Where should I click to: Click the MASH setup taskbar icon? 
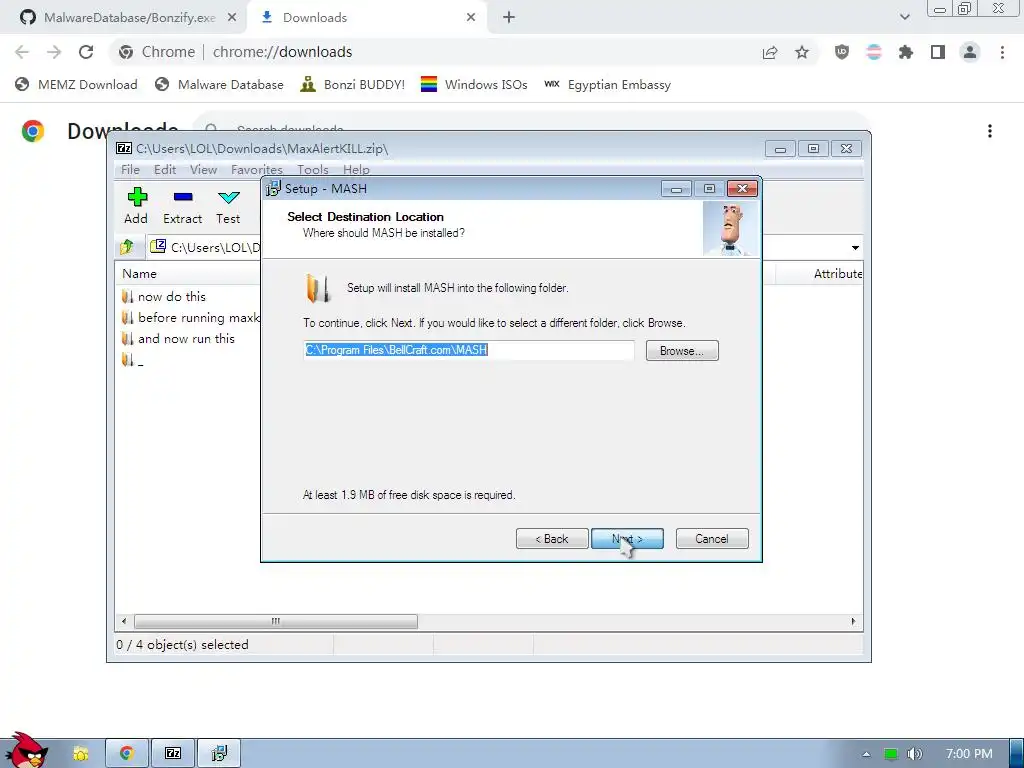pyautogui.click(x=219, y=754)
